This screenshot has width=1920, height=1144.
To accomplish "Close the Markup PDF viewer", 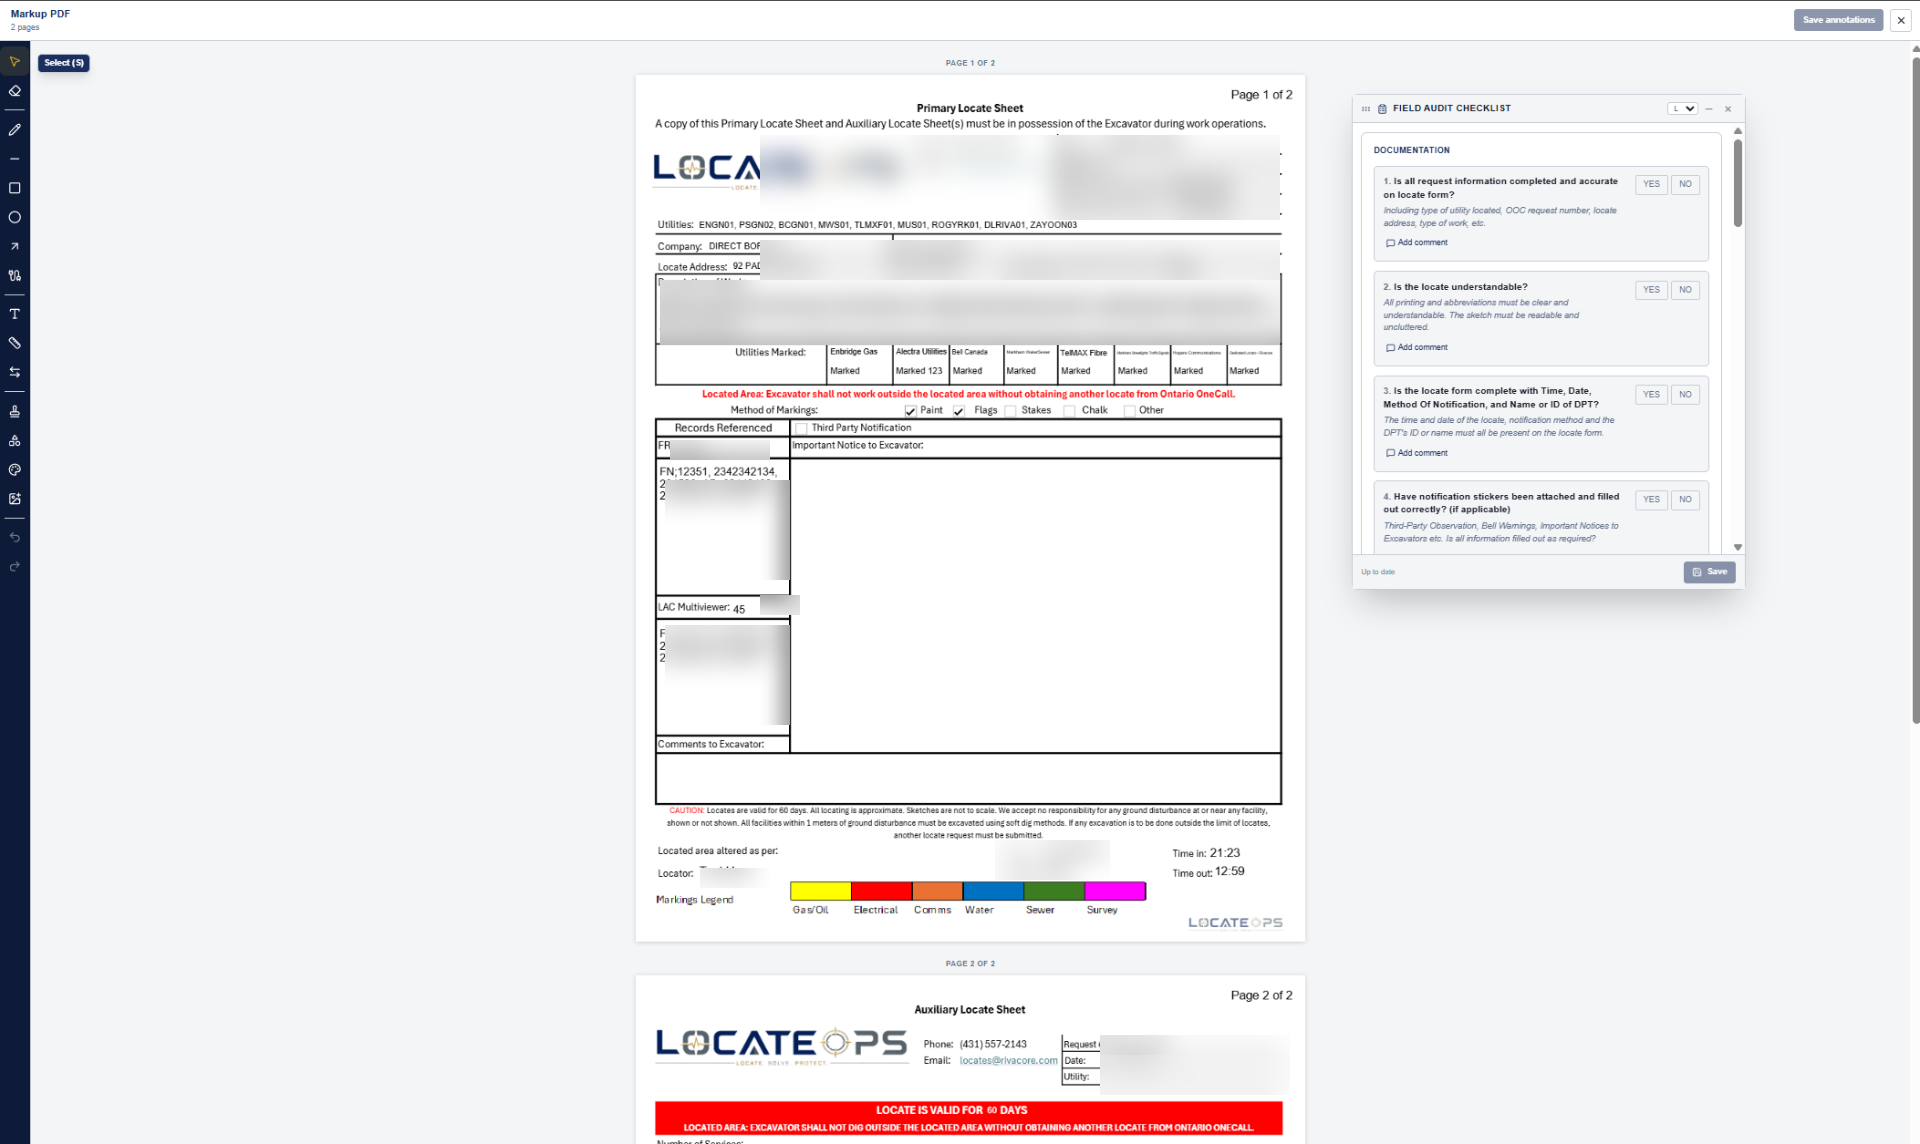I will (1900, 20).
